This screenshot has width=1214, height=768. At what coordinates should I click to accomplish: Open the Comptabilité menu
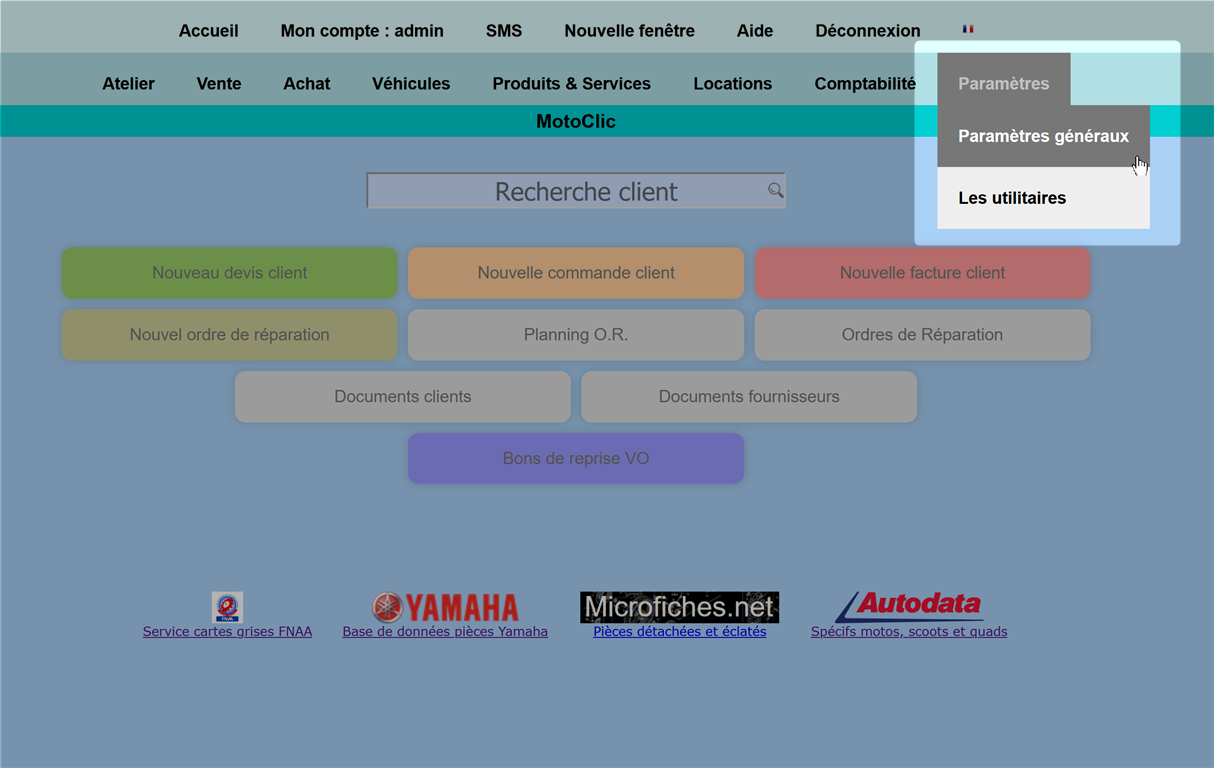point(865,83)
